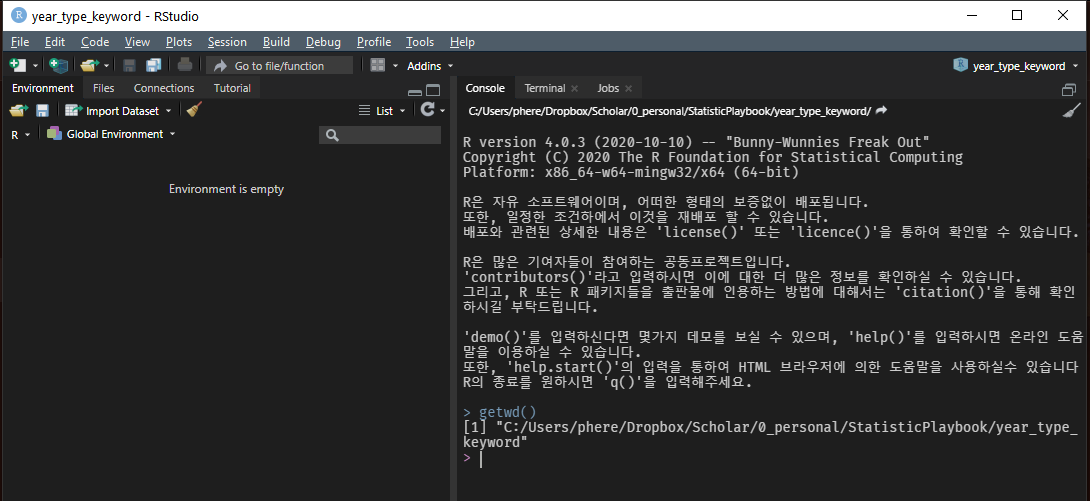This screenshot has width=1090, height=501.
Task: Switch to the Tutorial tab
Action: (232, 88)
